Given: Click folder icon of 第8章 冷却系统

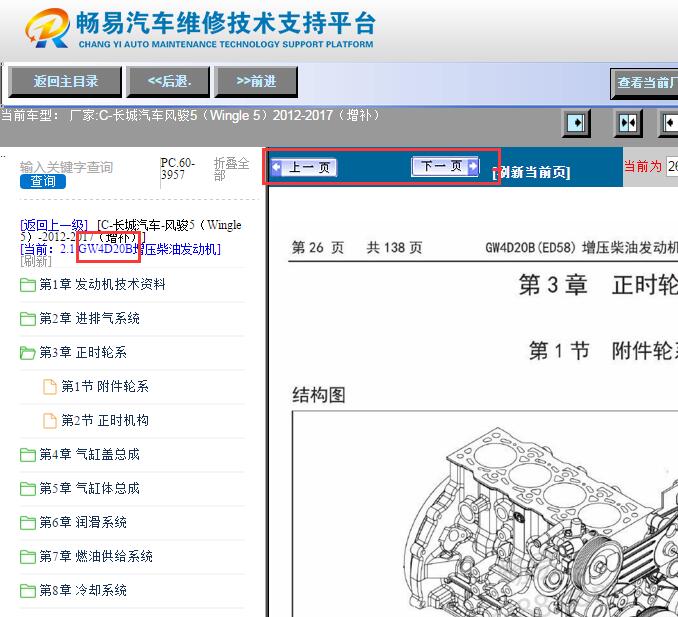Looking at the screenshot, I should click(28, 591).
